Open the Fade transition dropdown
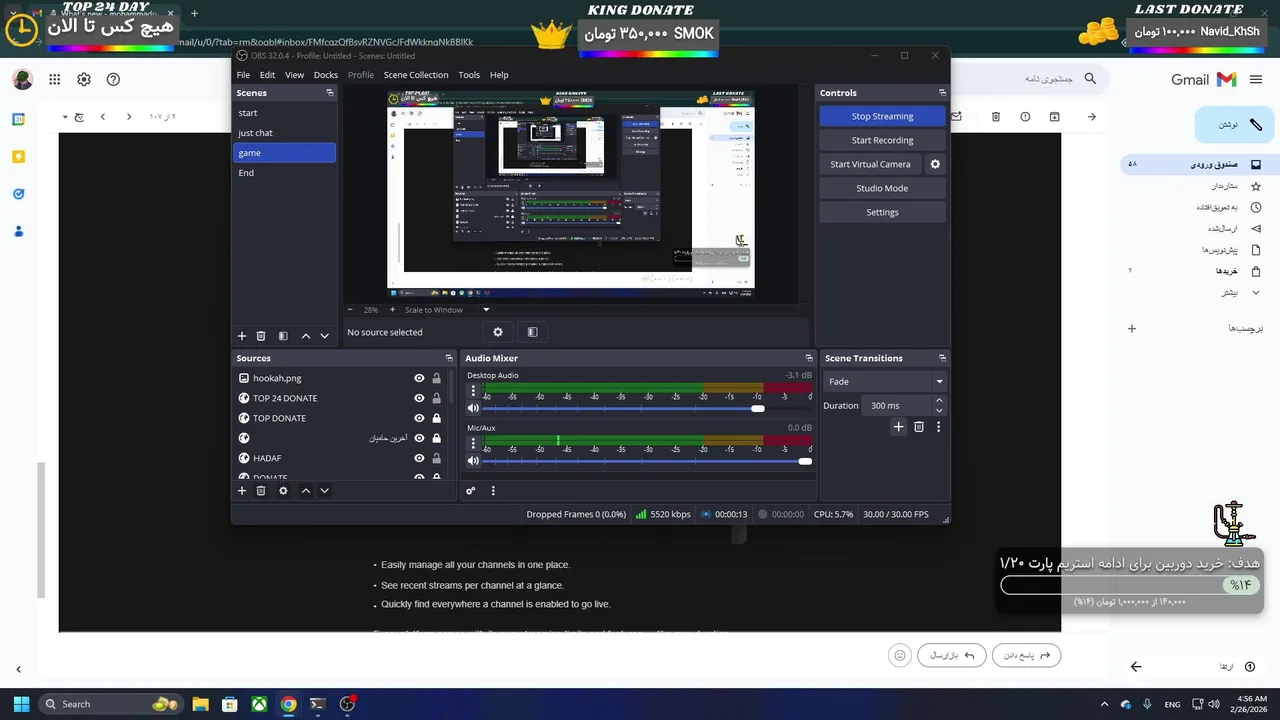The width and height of the screenshot is (1280, 720). [x=885, y=381]
